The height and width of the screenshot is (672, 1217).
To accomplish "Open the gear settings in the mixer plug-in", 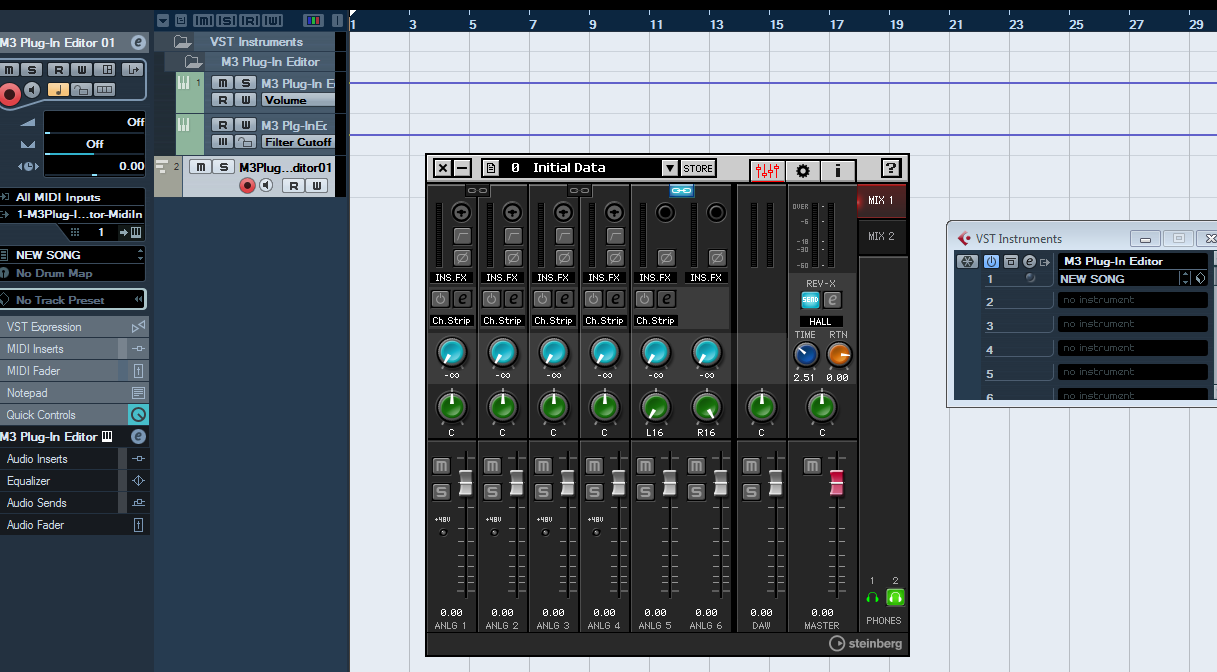I will (802, 169).
